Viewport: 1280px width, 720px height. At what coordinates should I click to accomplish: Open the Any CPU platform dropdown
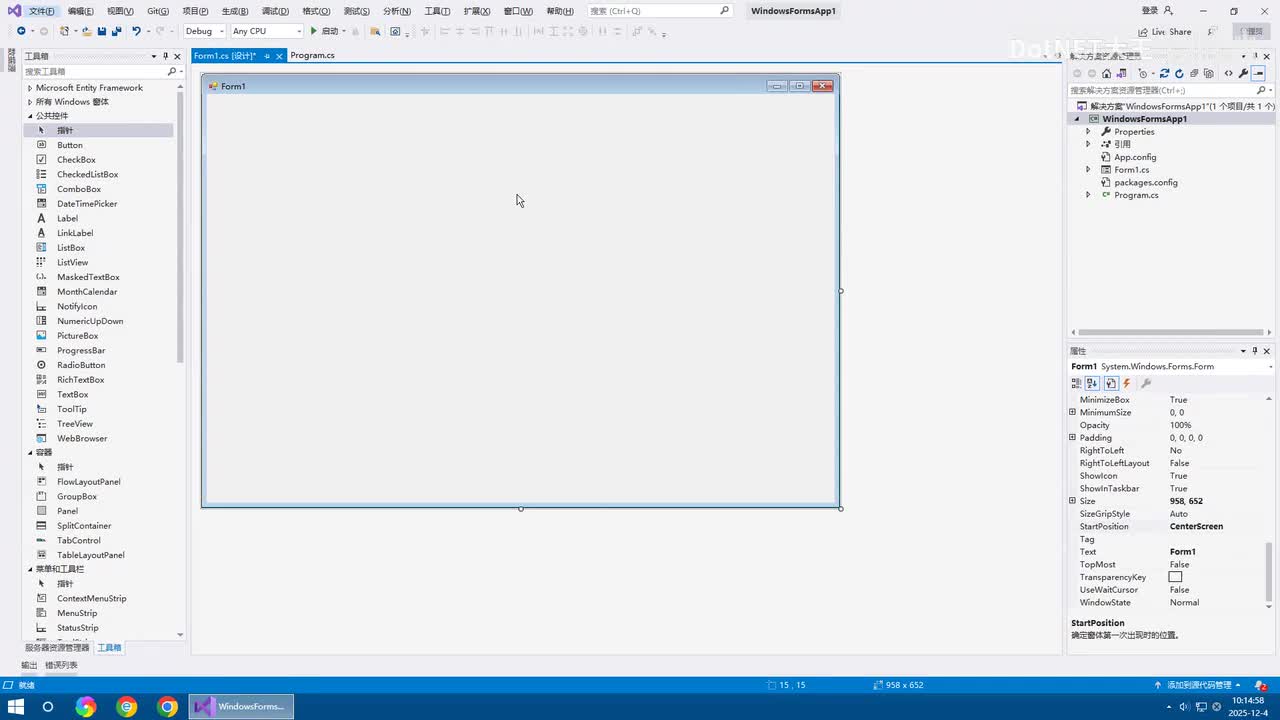[x=267, y=31]
